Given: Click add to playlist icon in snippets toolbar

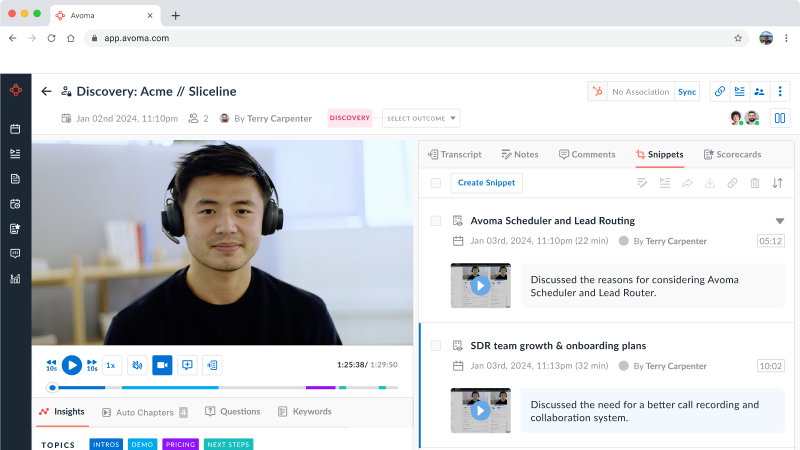Looking at the screenshot, I should (664, 183).
